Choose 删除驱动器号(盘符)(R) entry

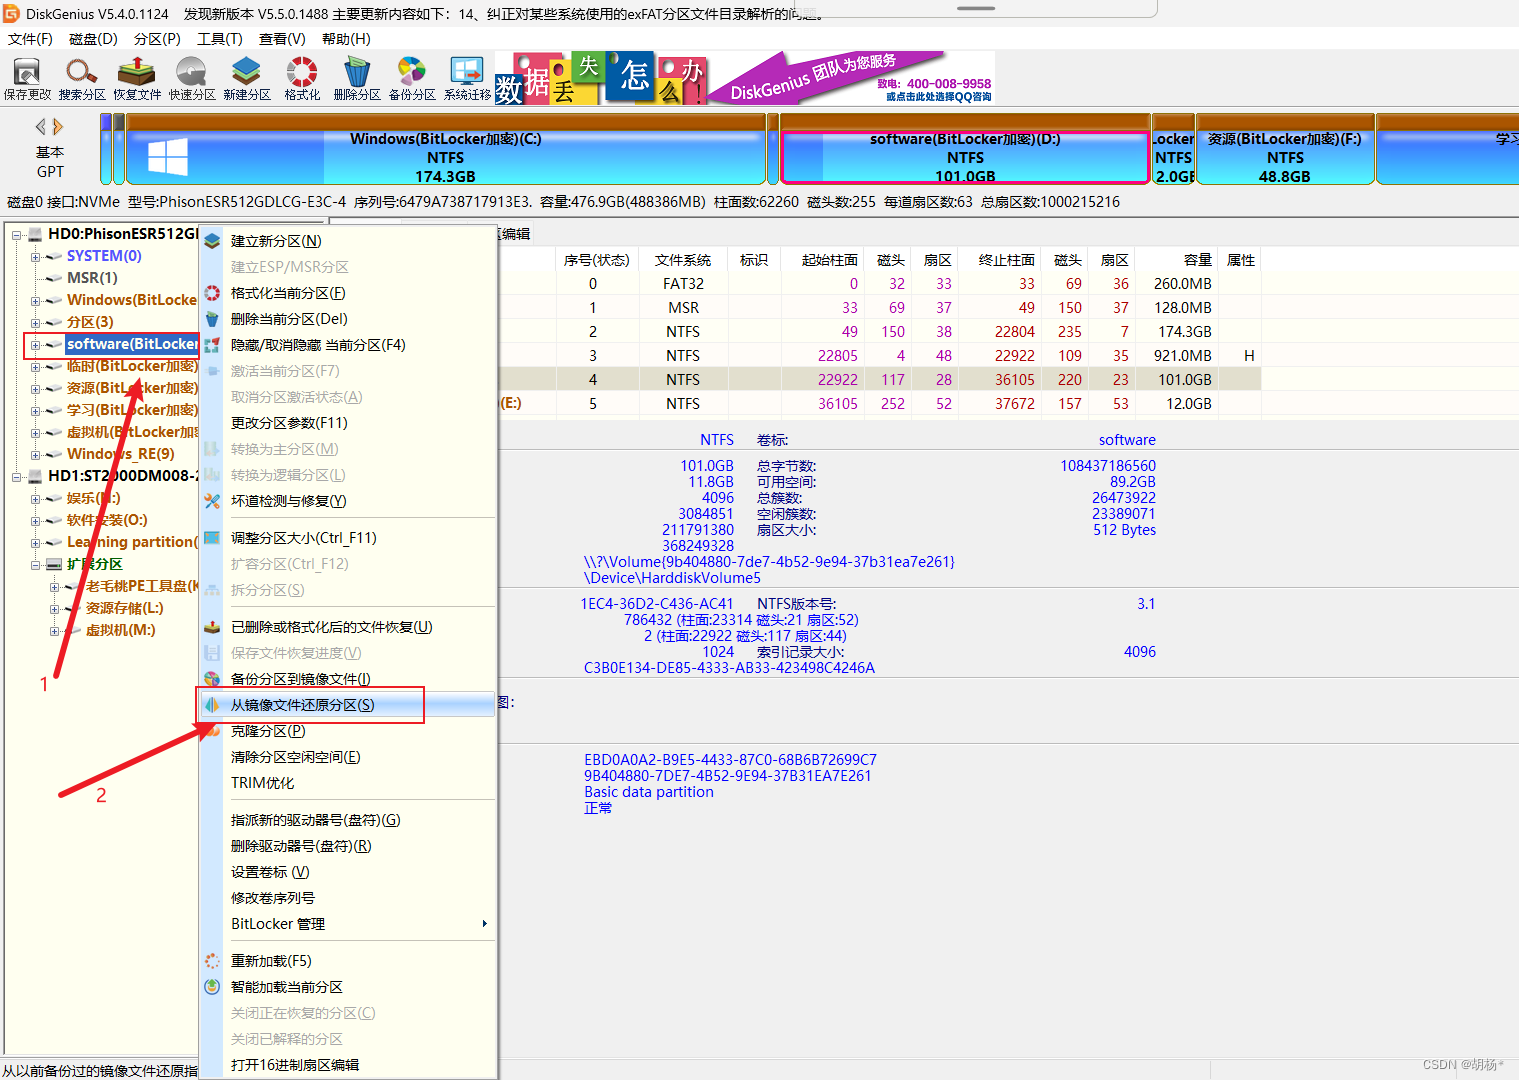point(348,846)
